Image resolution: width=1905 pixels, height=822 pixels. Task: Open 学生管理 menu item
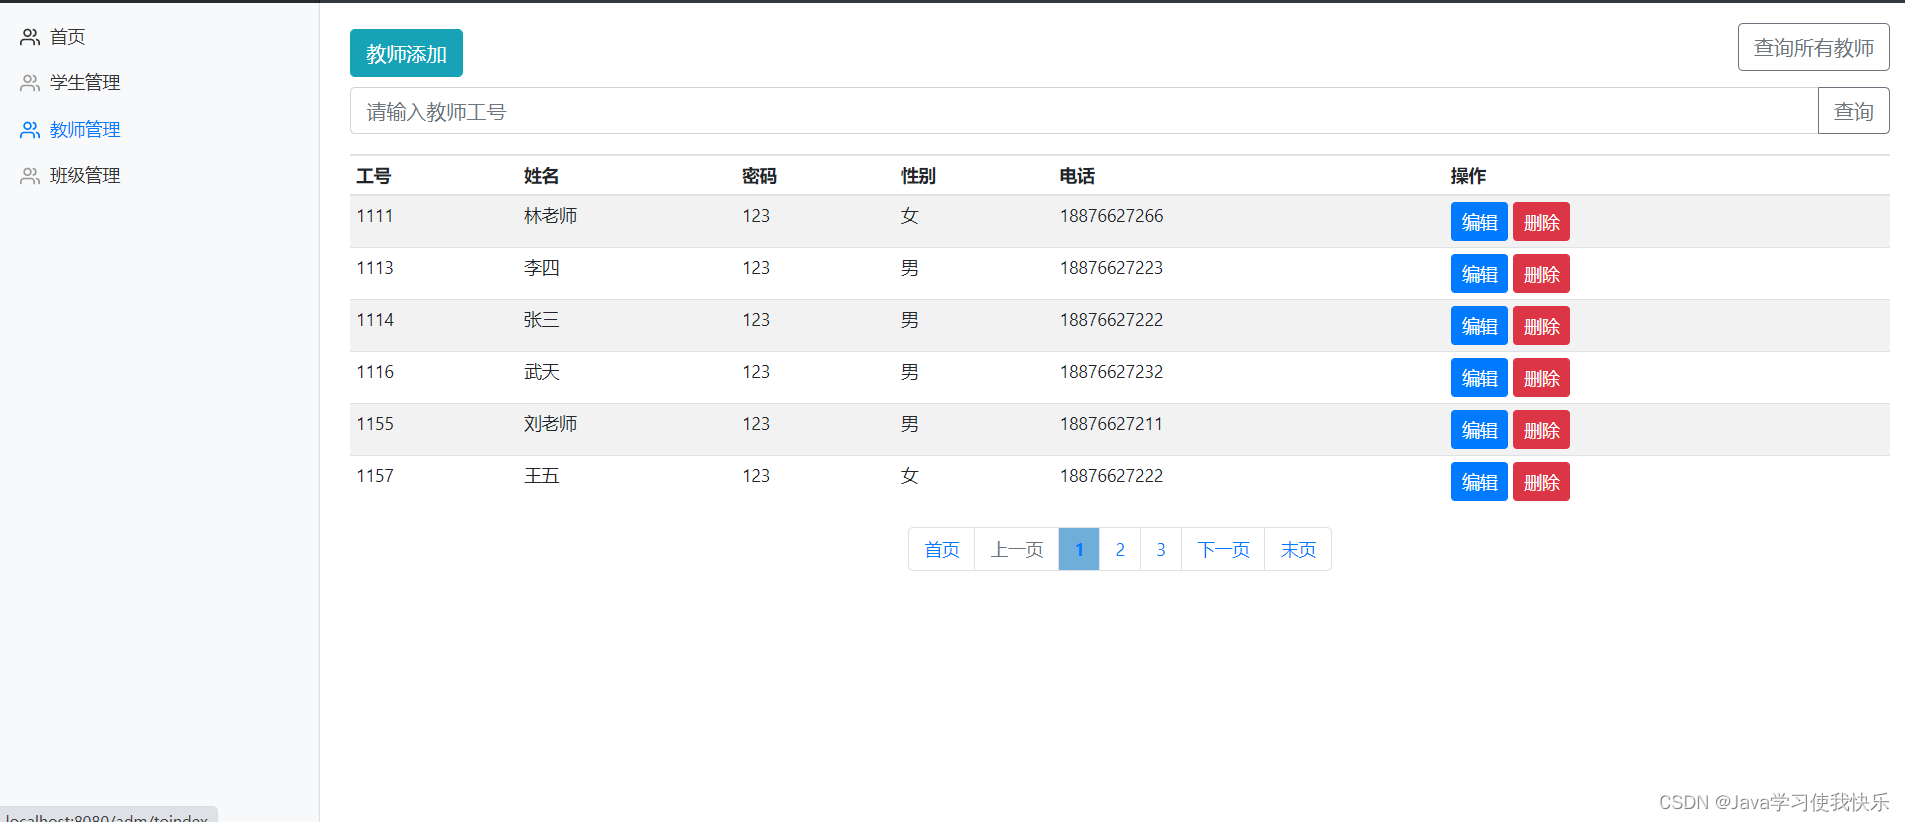coord(85,83)
